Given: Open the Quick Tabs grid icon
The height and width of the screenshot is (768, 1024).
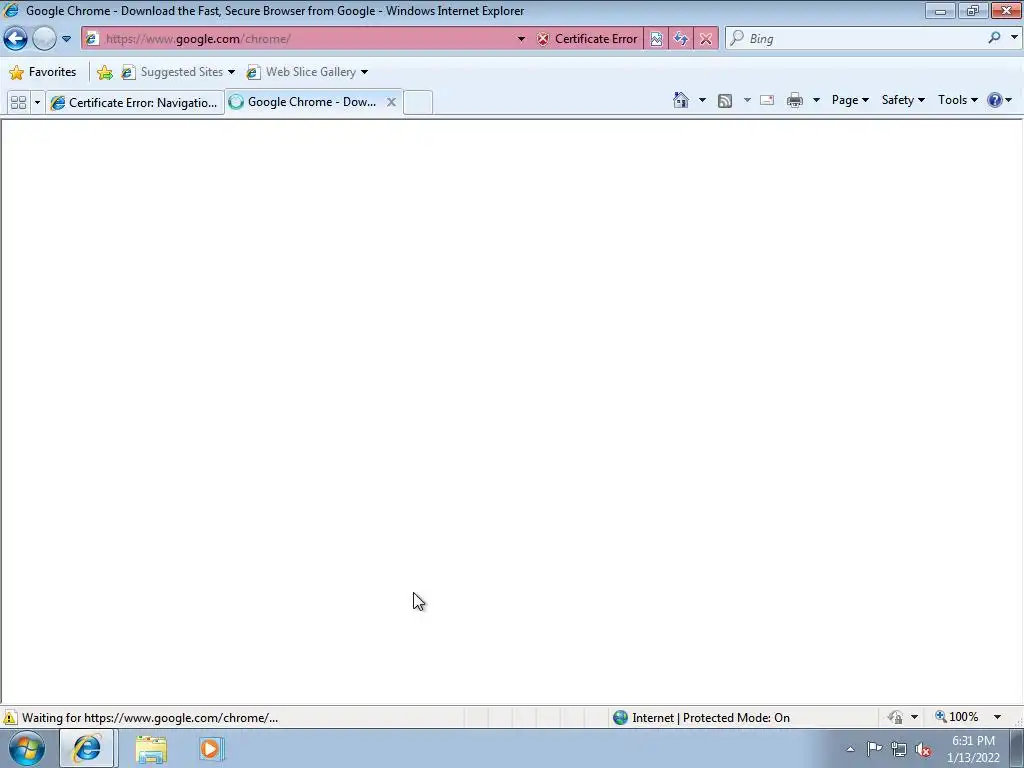Looking at the screenshot, I should pyautogui.click(x=18, y=103).
